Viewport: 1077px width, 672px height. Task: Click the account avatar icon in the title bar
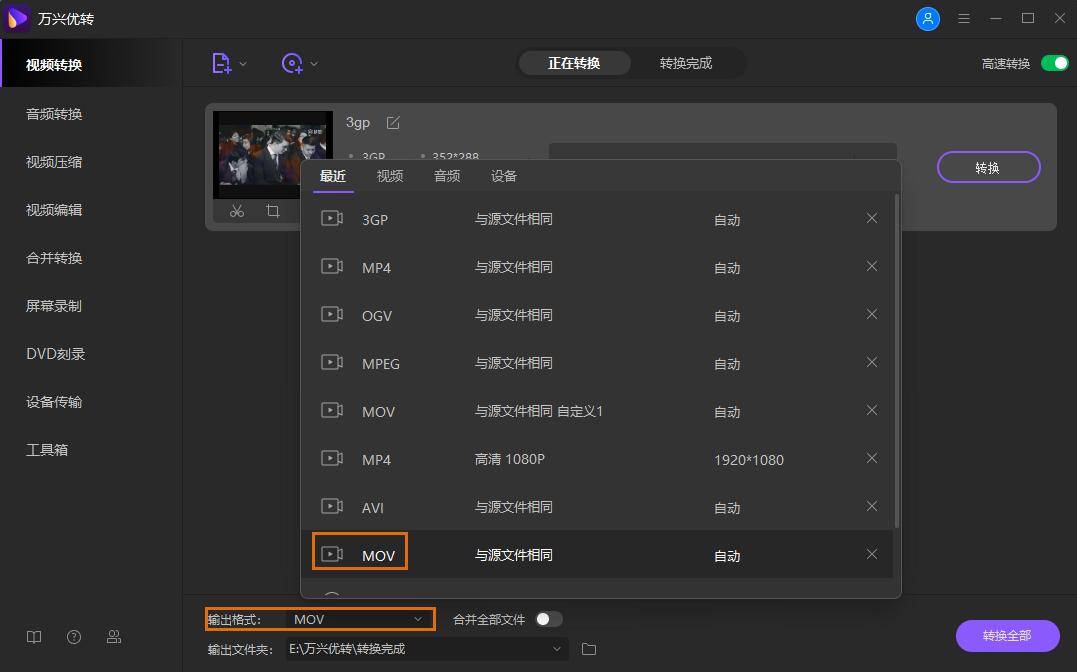click(928, 18)
